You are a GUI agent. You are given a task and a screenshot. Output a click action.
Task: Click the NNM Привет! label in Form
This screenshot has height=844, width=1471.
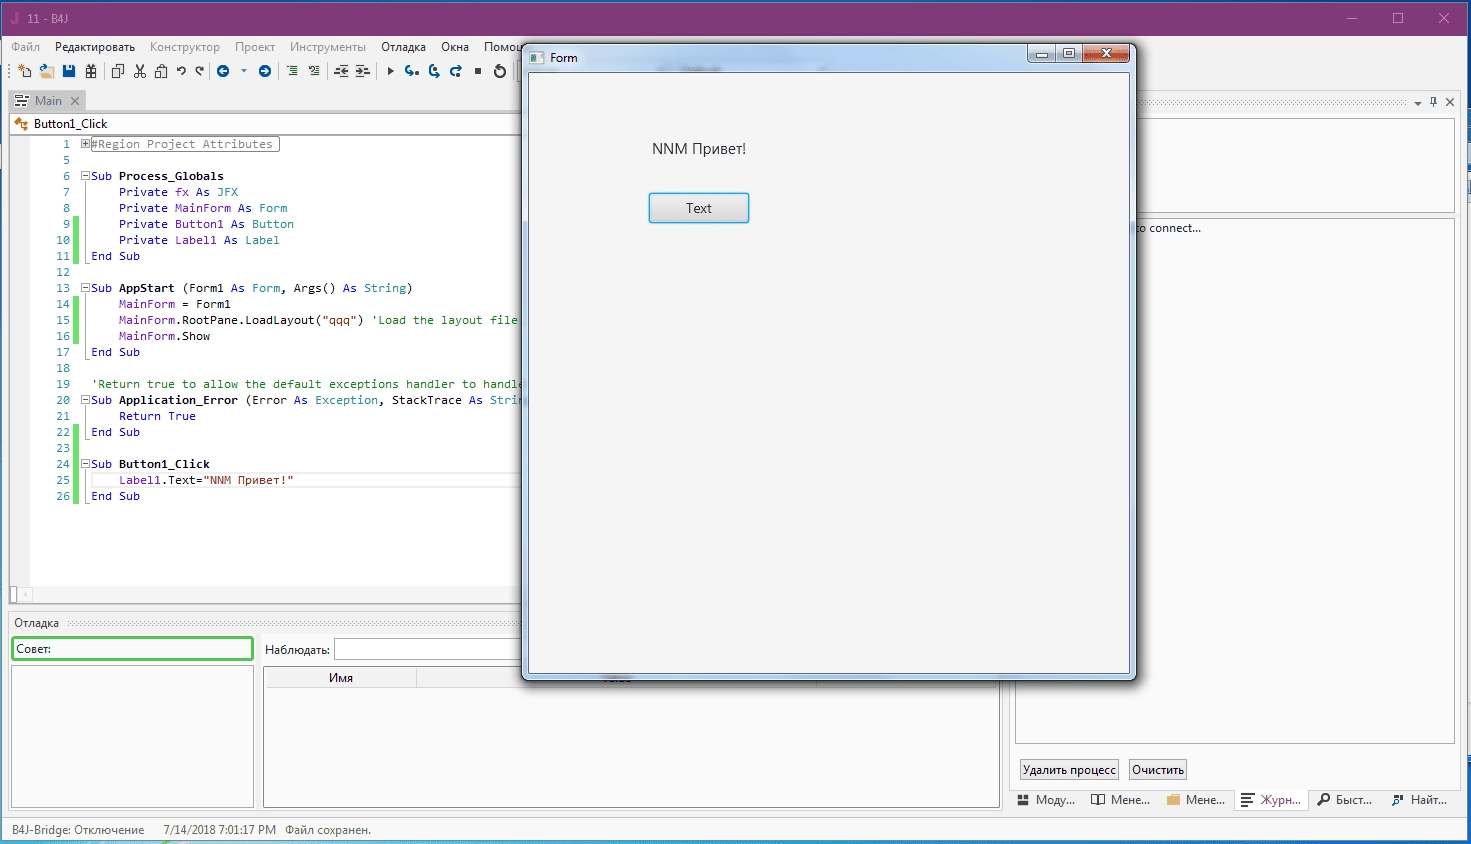pyautogui.click(x=699, y=149)
